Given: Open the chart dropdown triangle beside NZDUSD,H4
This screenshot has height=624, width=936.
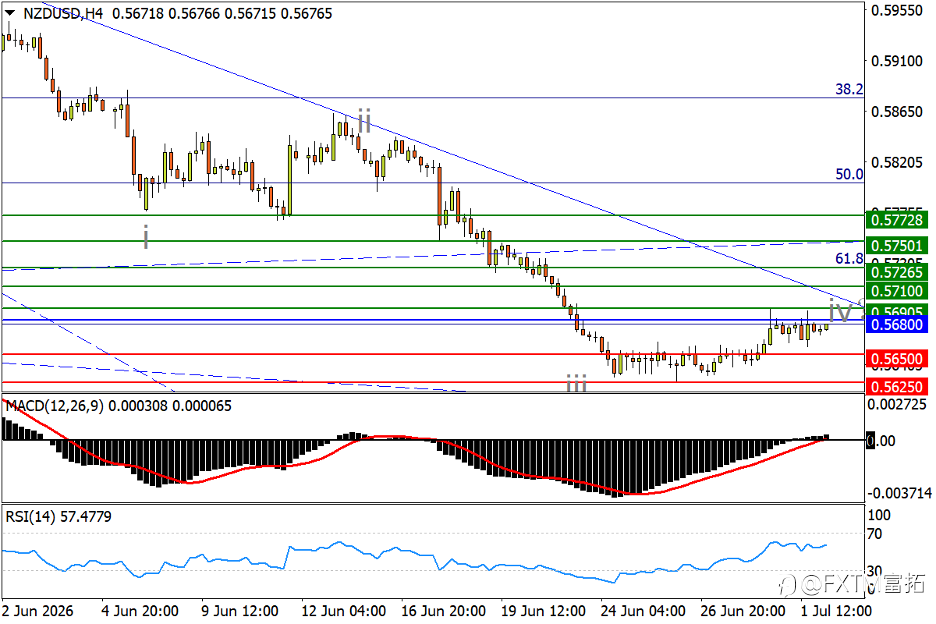Looking at the screenshot, I should [10, 13].
